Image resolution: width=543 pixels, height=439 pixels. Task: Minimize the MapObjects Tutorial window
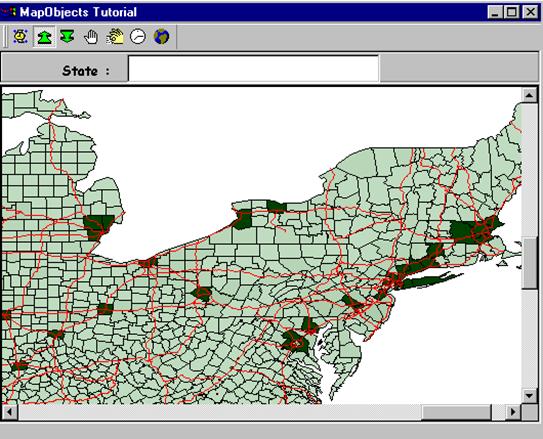(x=495, y=12)
